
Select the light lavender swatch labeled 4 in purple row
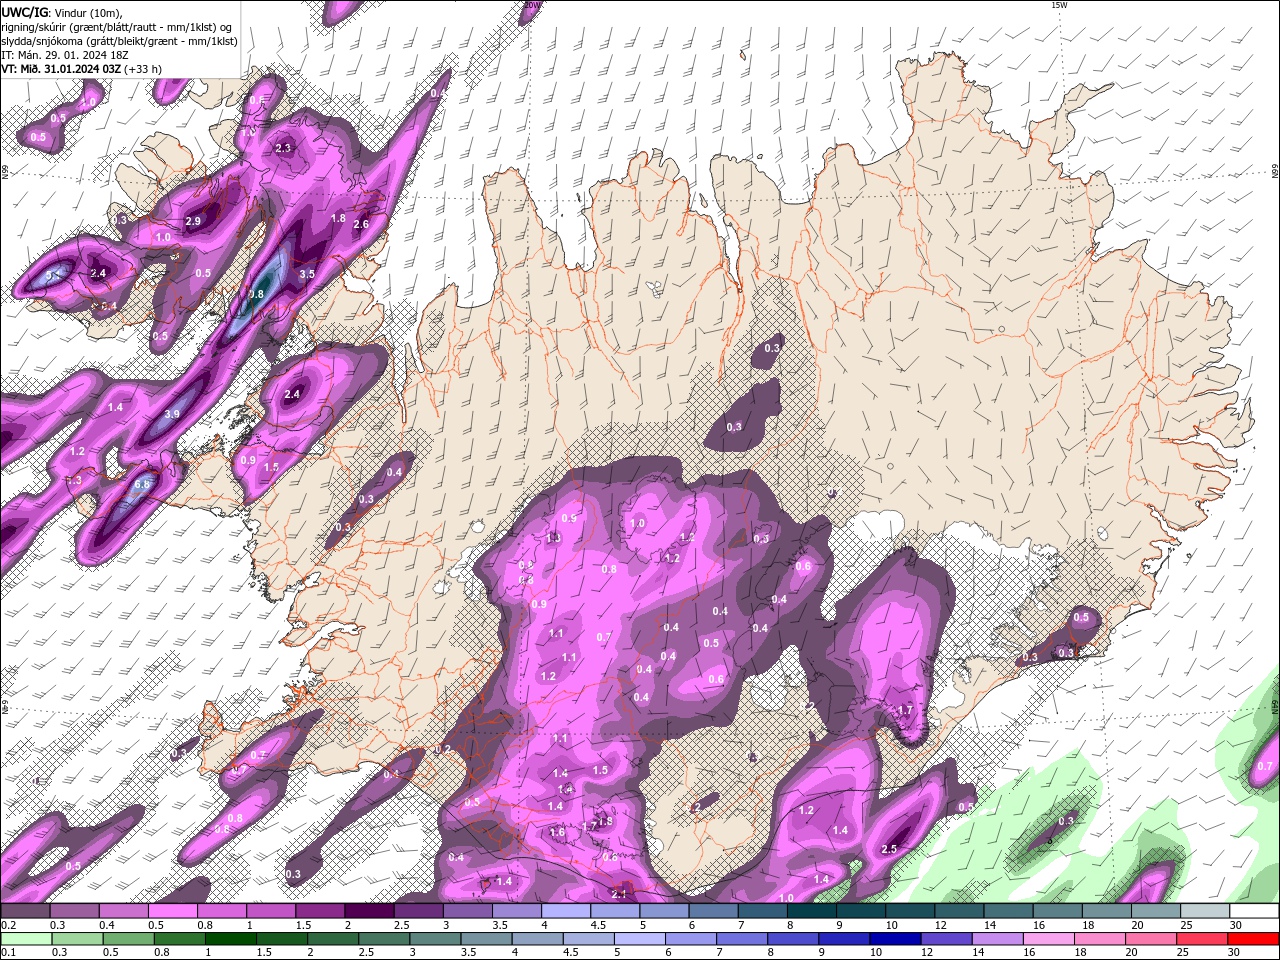click(564, 911)
